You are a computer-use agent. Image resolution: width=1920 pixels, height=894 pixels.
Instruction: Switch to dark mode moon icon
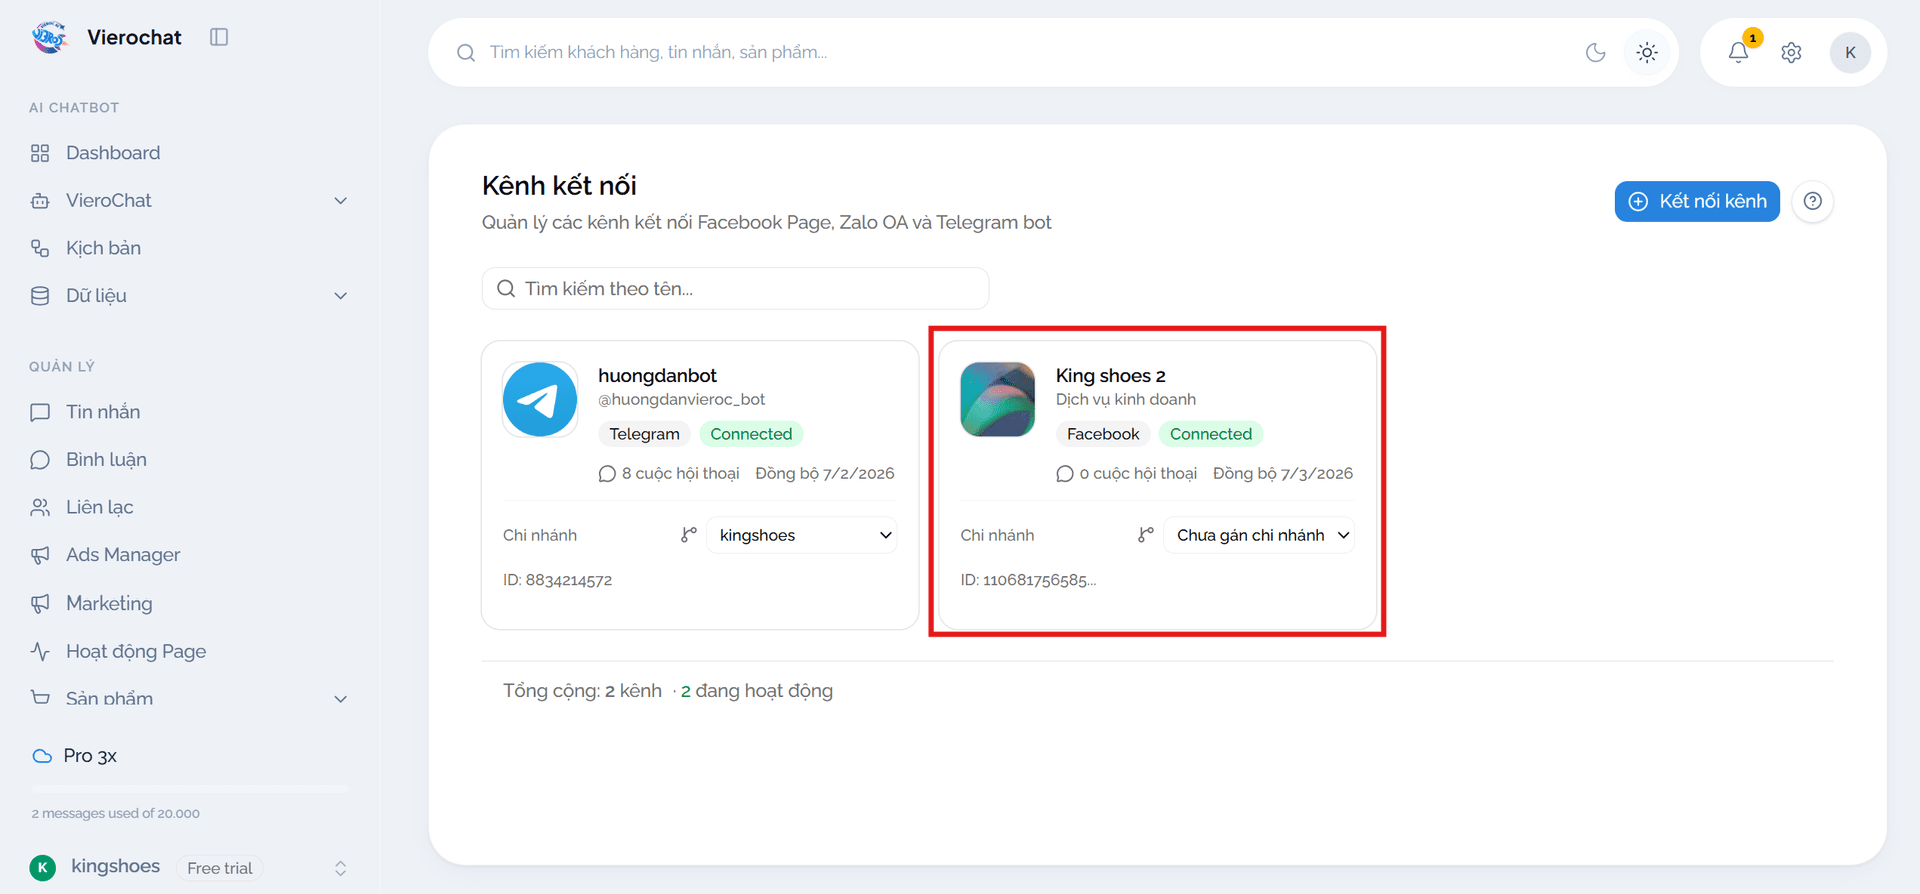point(1596,52)
